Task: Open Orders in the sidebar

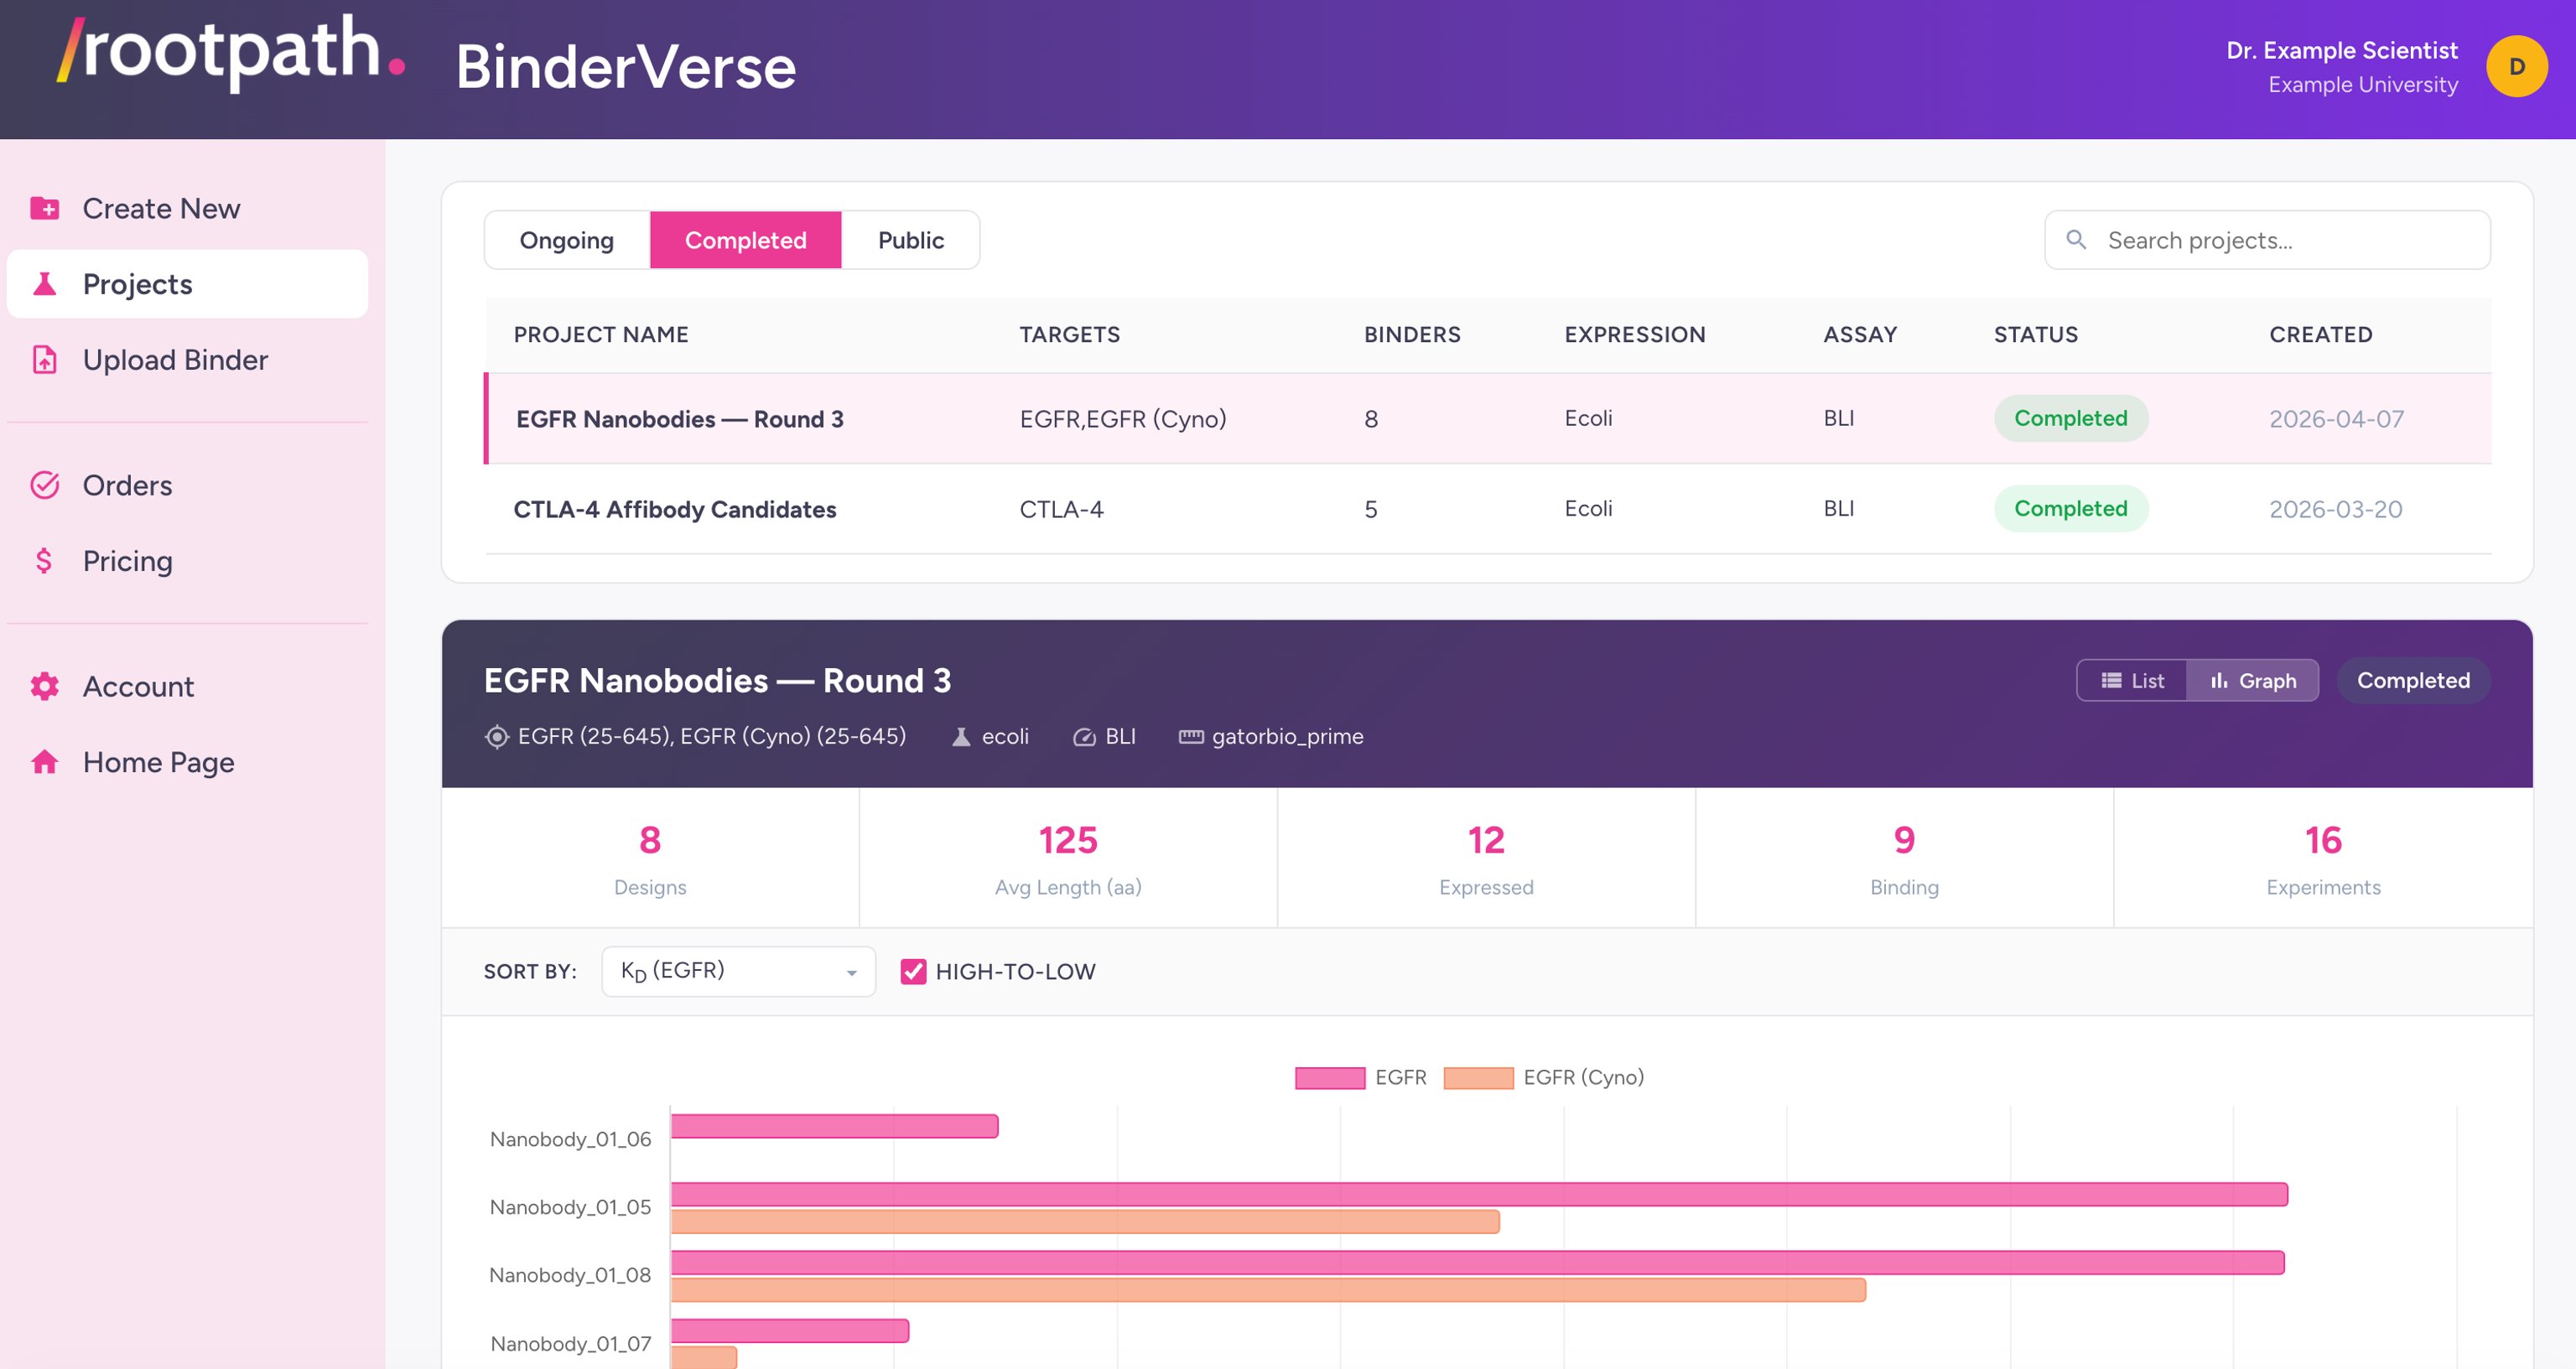Action: (187, 485)
